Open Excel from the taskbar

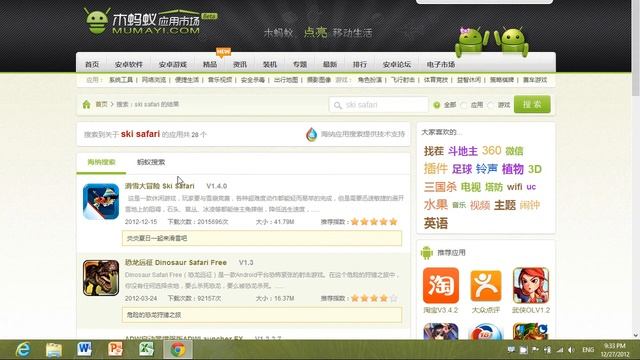(146, 349)
